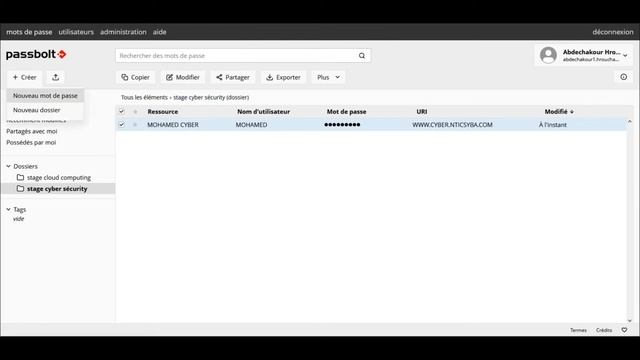The width and height of the screenshot is (640, 360).
Task: Click the user avatar icon
Action: click(x=548, y=55)
